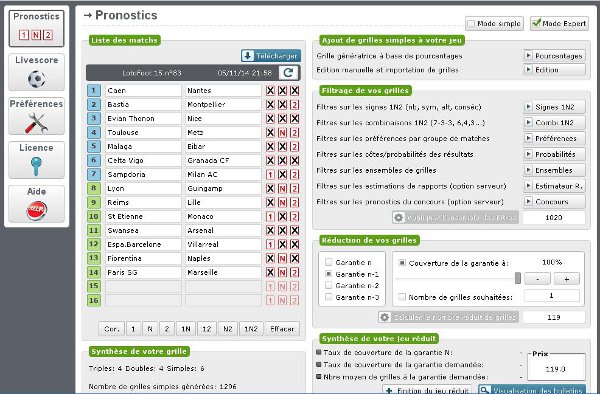The width and height of the screenshot is (600, 394).
Task: Toggle Couverture de la garantie checkbox
Action: [402, 263]
